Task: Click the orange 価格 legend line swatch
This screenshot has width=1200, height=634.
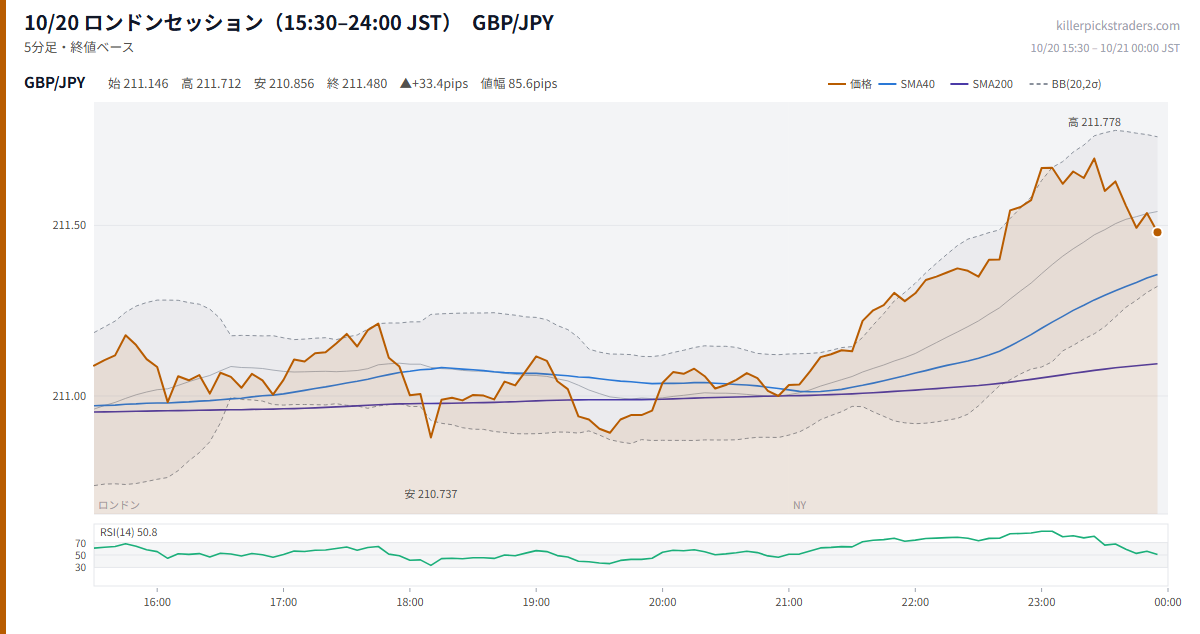Action: click(837, 84)
